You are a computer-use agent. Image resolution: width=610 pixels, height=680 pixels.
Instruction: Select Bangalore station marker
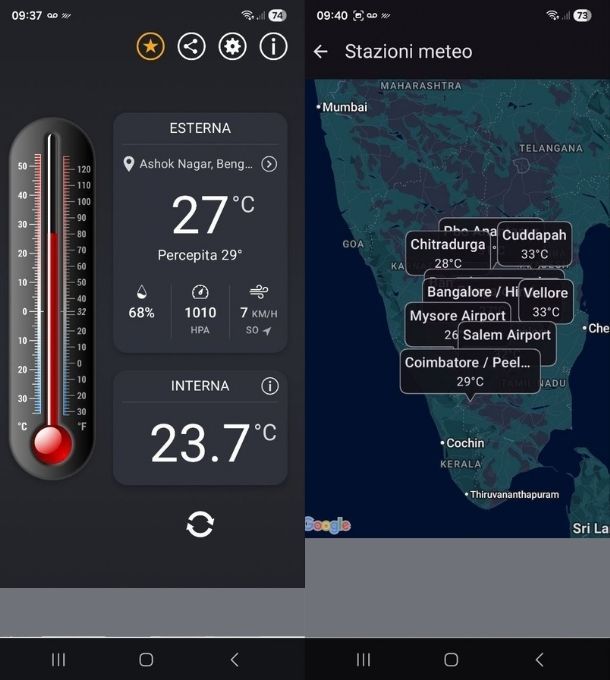470,292
